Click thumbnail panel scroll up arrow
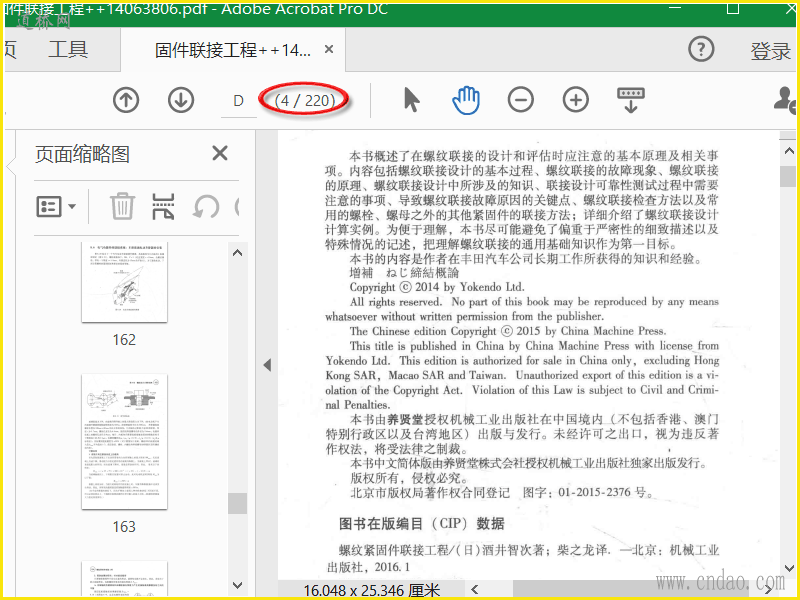The image size is (800, 600). [x=237, y=253]
